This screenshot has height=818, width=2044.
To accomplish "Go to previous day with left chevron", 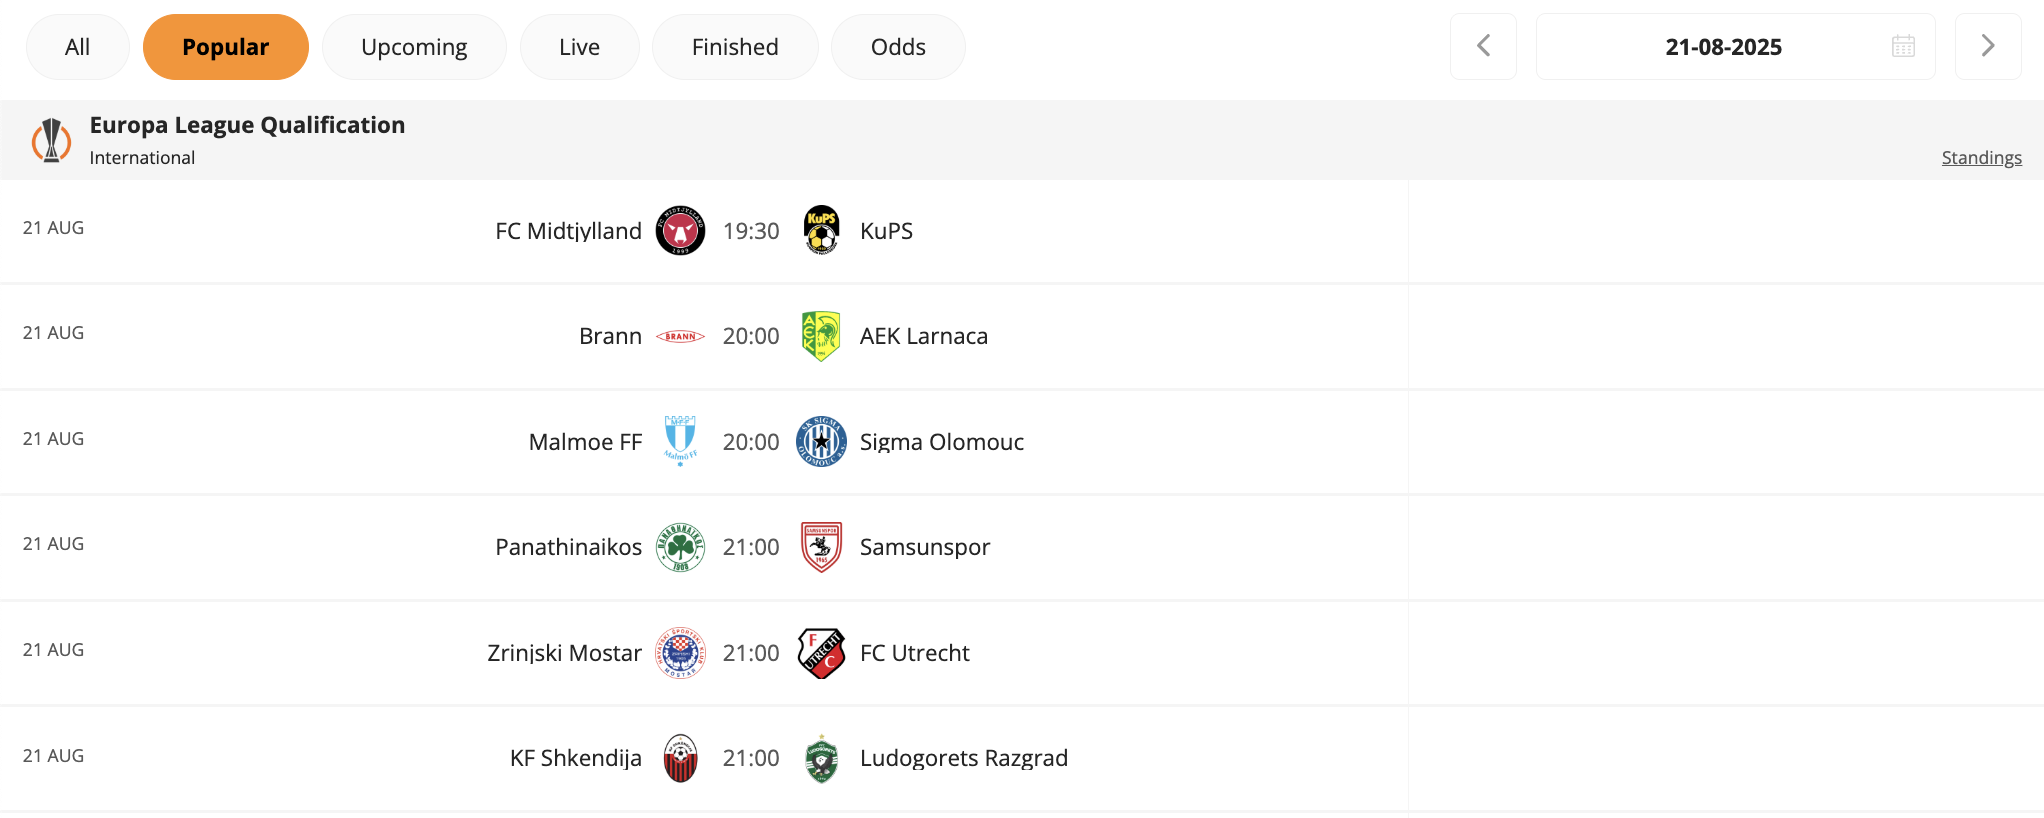I will pos(1483,46).
